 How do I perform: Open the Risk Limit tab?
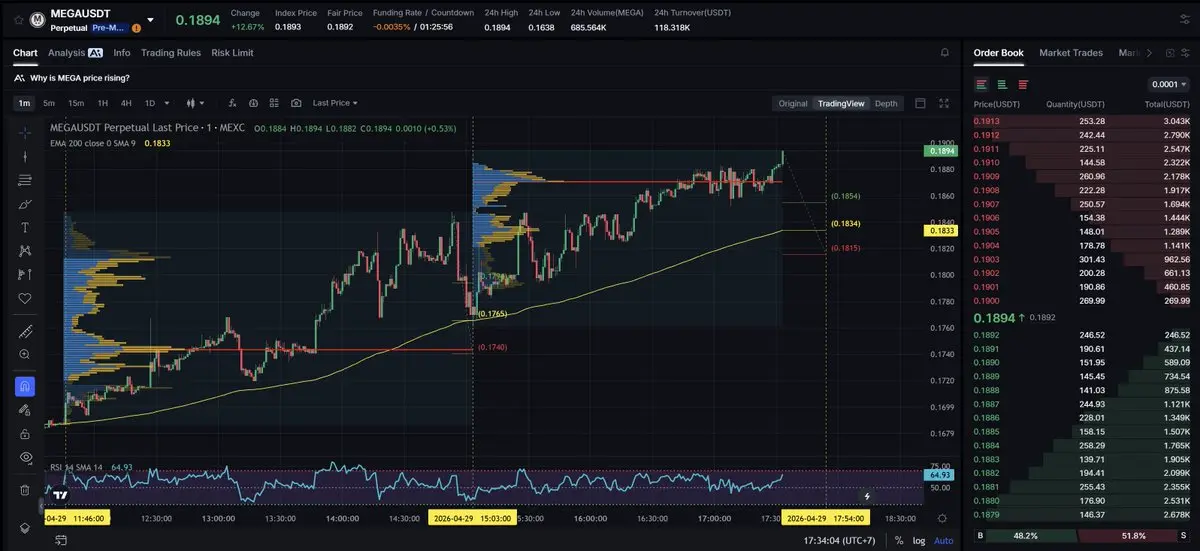[x=233, y=53]
